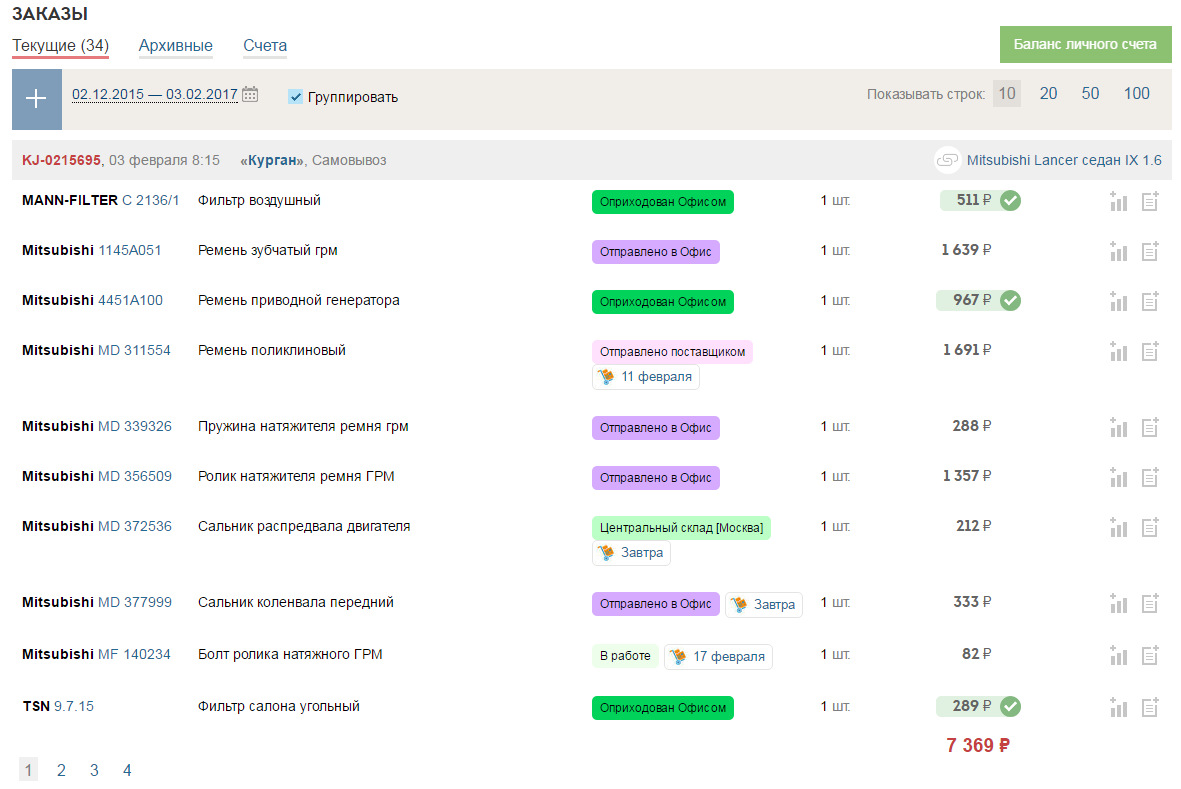Open chart icon for Mitsubishi 1145A051 row
The width and height of the screenshot is (1181, 789).
click(x=1118, y=252)
